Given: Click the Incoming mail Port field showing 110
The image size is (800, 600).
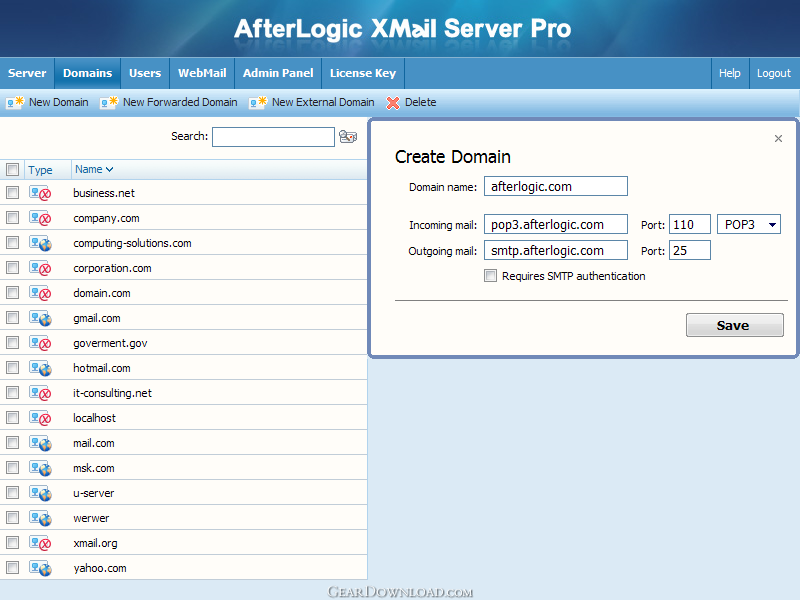Looking at the screenshot, I should (x=689, y=224).
